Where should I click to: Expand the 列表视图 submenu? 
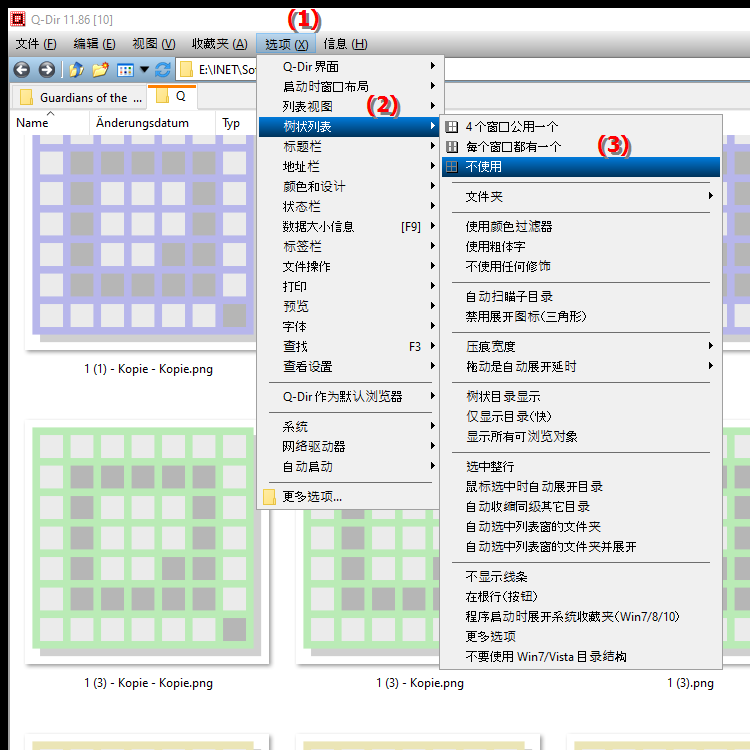tap(349, 107)
